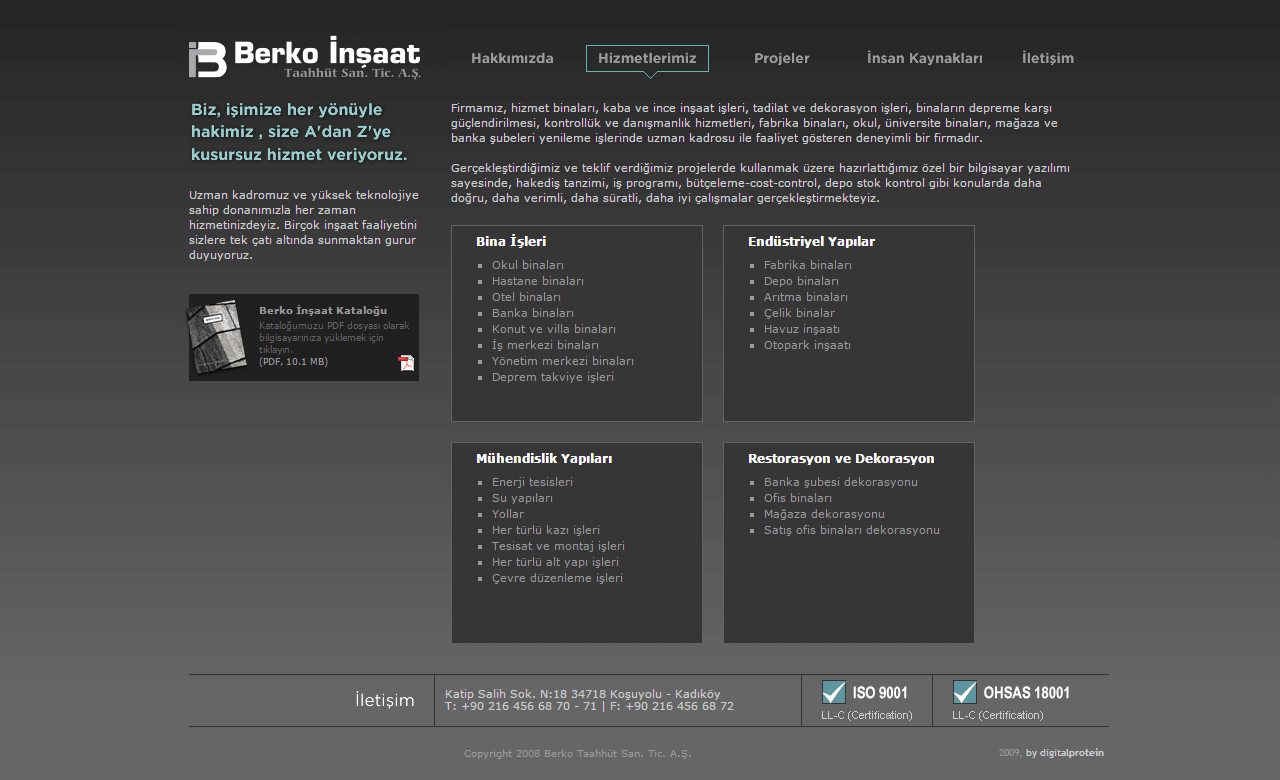Image resolution: width=1280 pixels, height=780 pixels.
Task: Select Su yapıları list item
Action: [522, 498]
